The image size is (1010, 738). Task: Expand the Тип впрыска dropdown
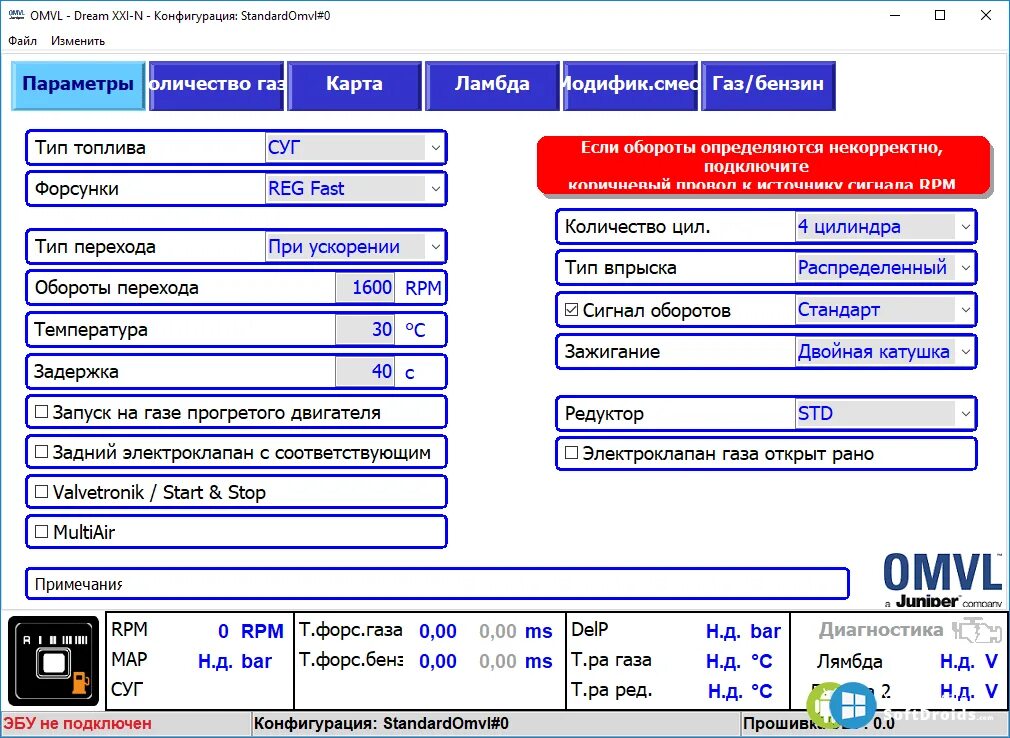click(884, 268)
